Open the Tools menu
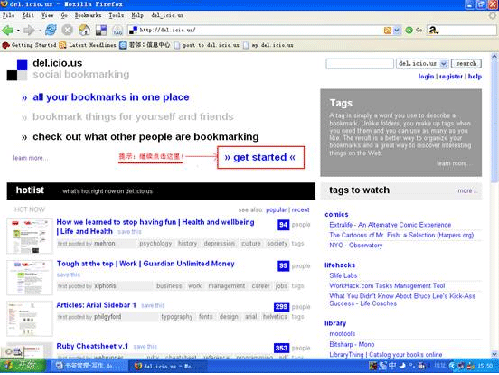Image resolution: width=499 pixels, height=375 pixels. (116, 15)
